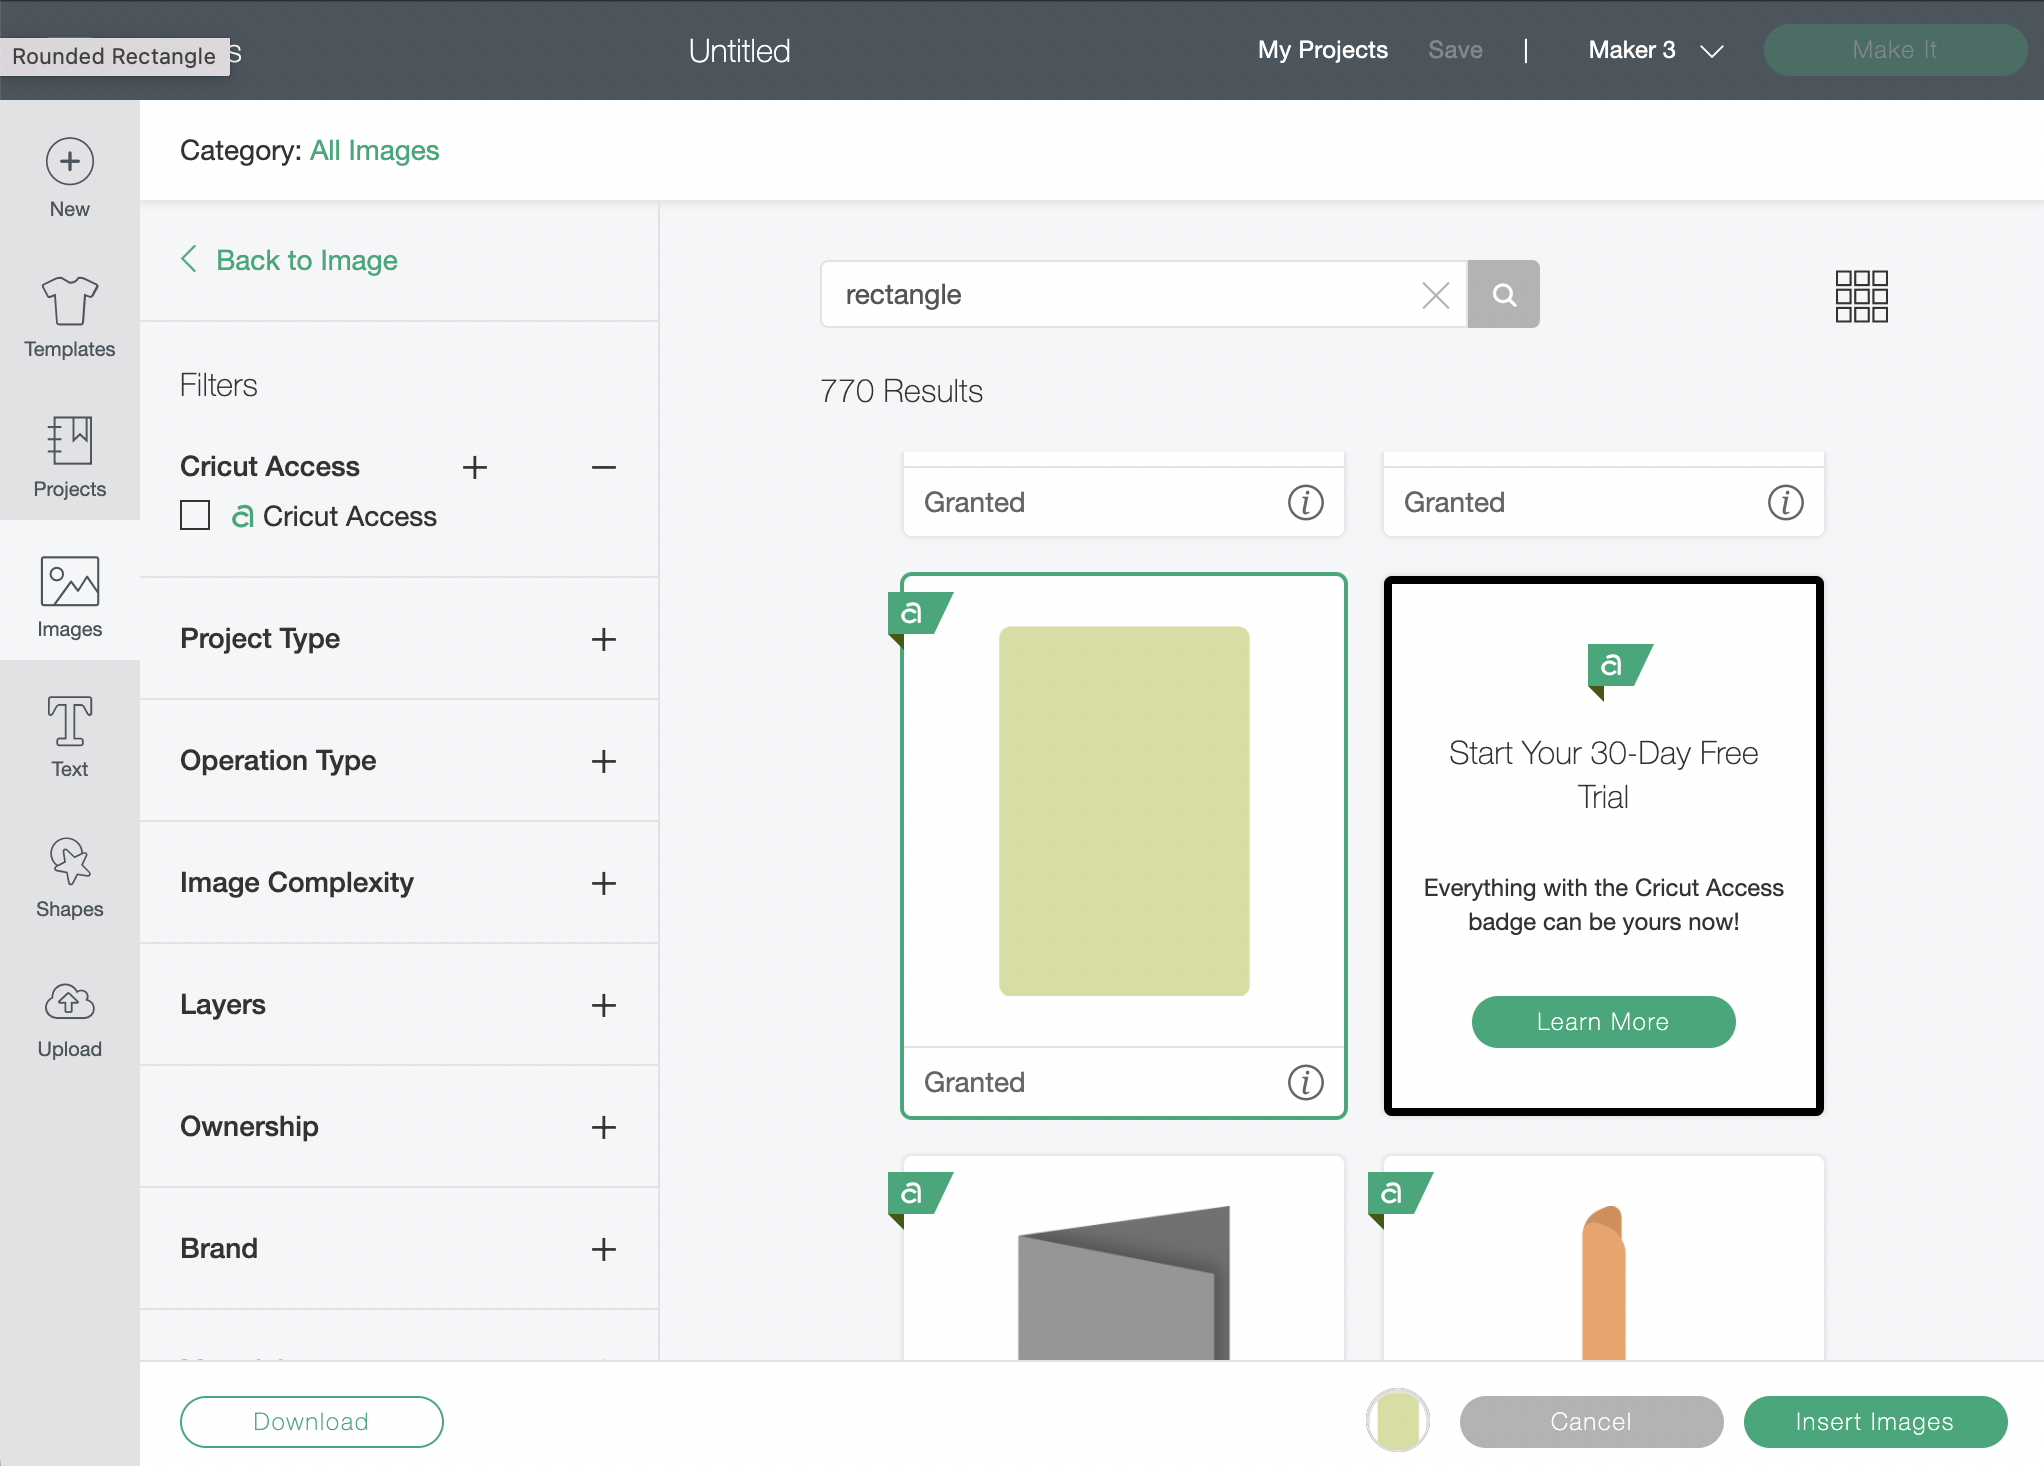Image resolution: width=2044 pixels, height=1466 pixels.
Task: Show info for the selected green rectangle
Action: pos(1305,1082)
